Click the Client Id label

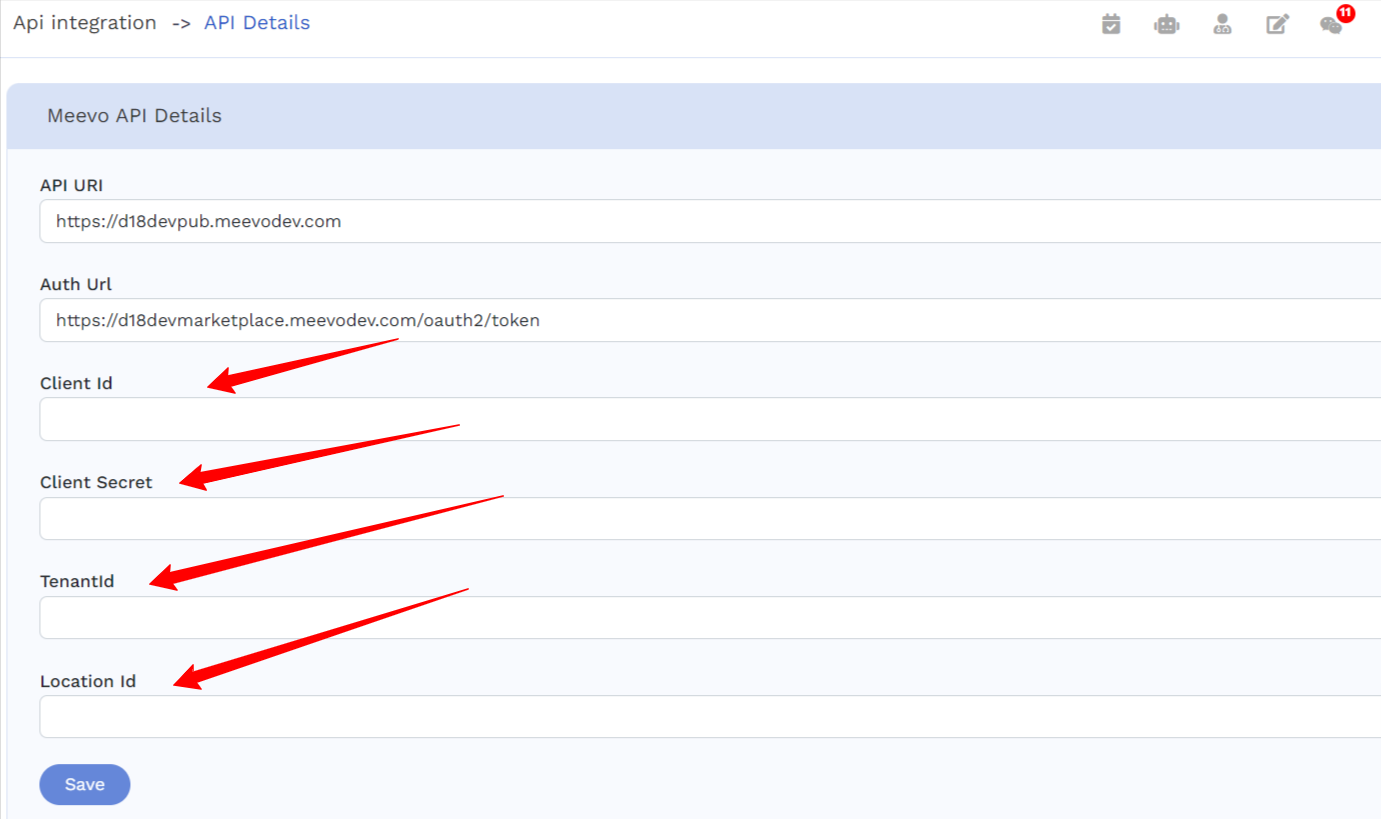(x=76, y=383)
